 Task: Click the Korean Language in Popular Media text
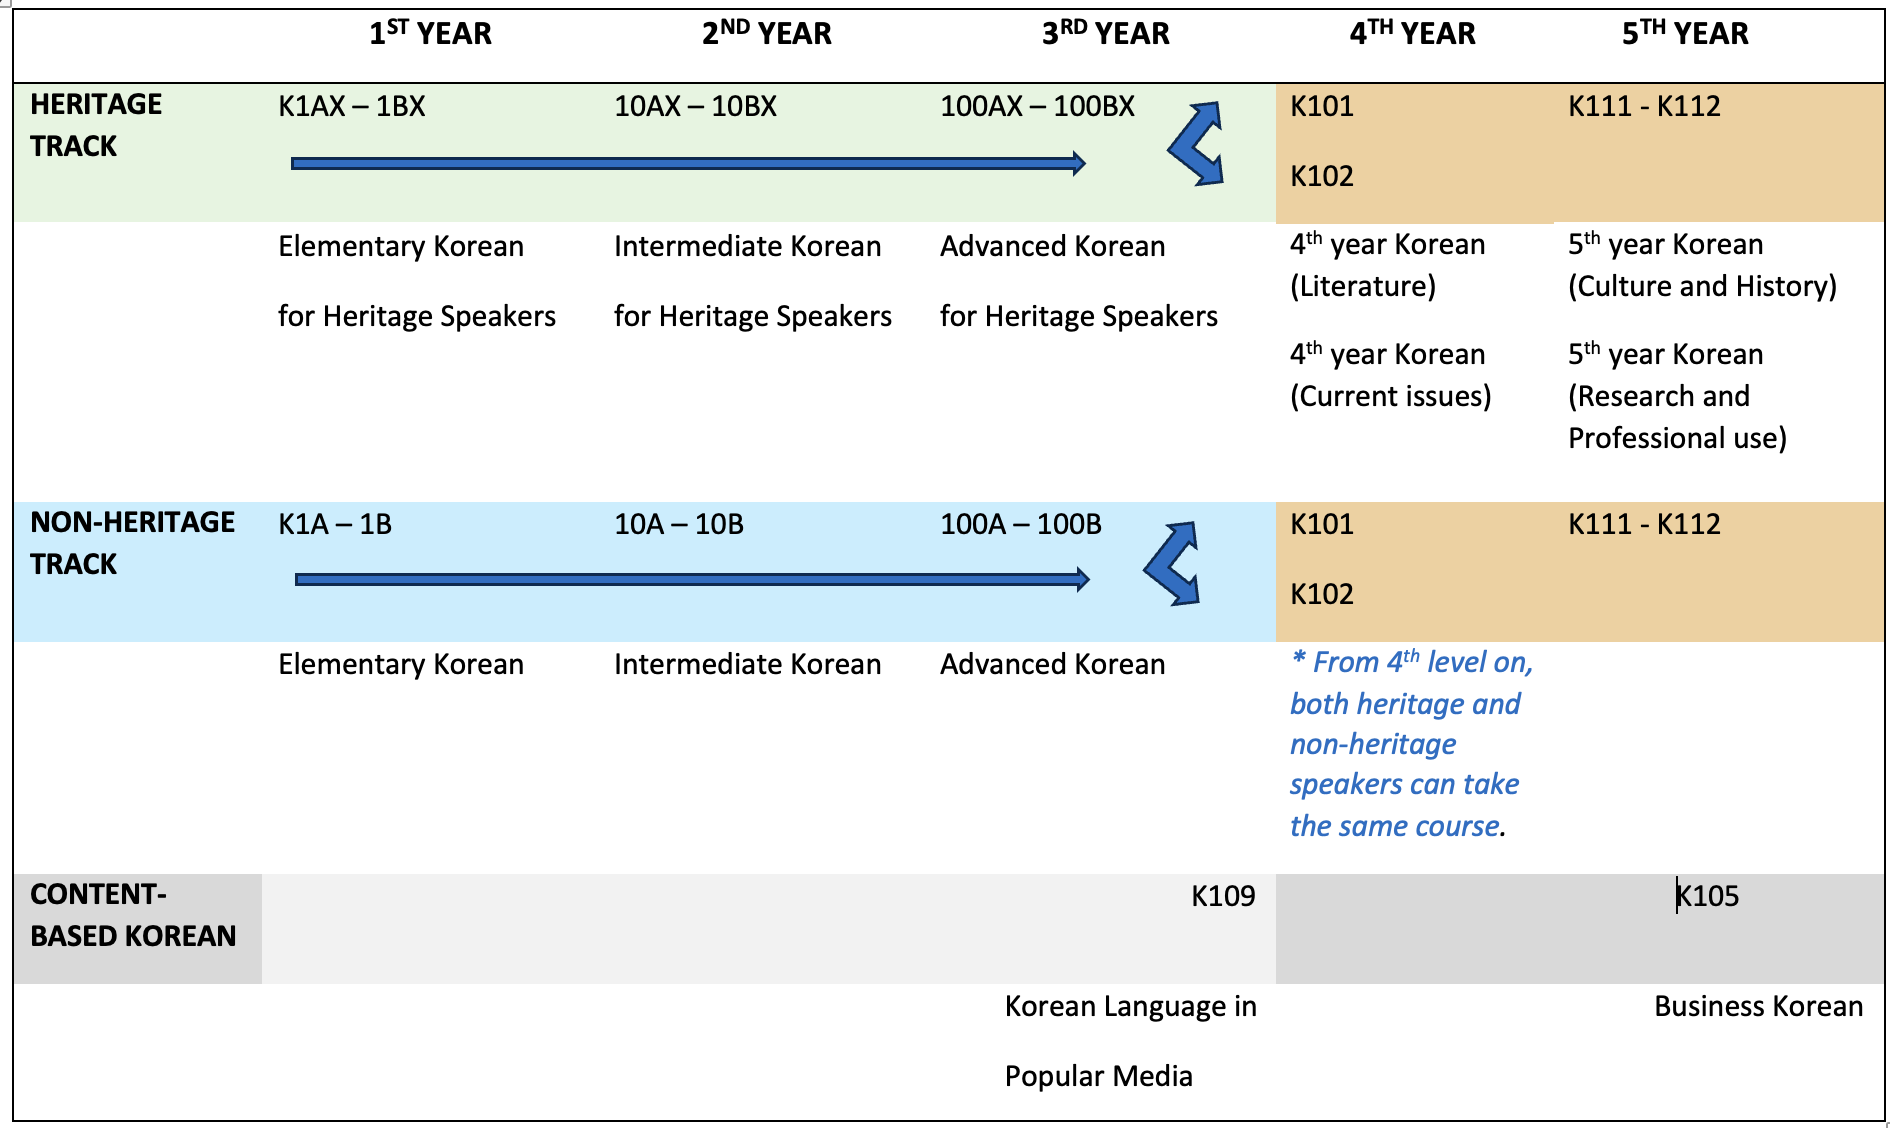(1129, 1040)
